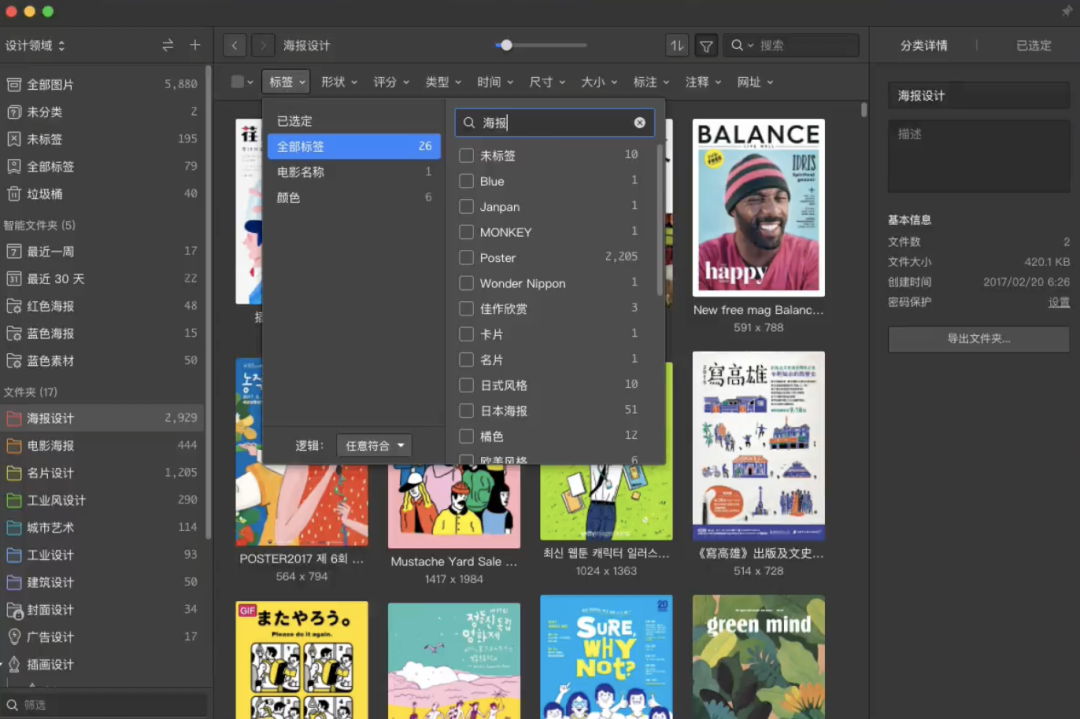Open the 形状 filter dropdown

pyautogui.click(x=338, y=82)
